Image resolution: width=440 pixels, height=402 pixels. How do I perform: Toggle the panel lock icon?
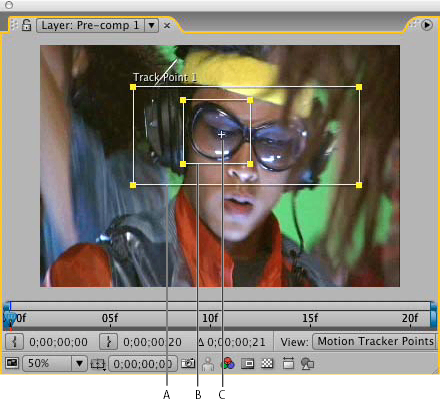[26, 25]
